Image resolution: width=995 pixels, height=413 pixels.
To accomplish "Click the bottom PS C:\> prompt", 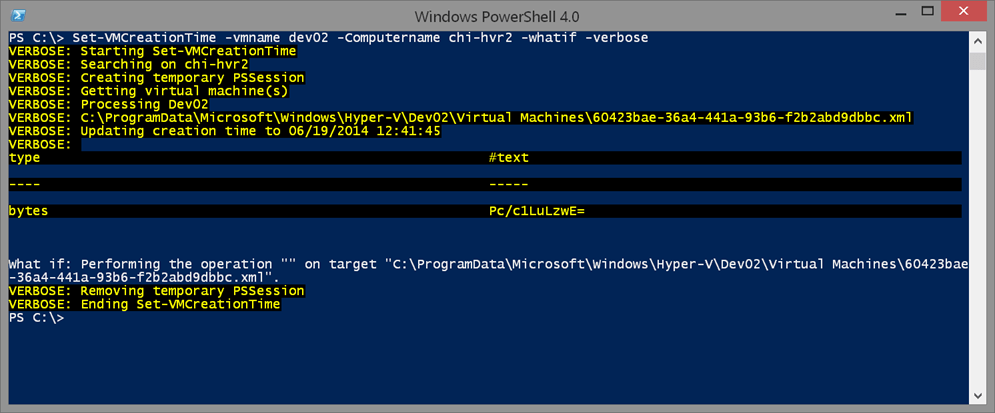I will click(x=37, y=318).
